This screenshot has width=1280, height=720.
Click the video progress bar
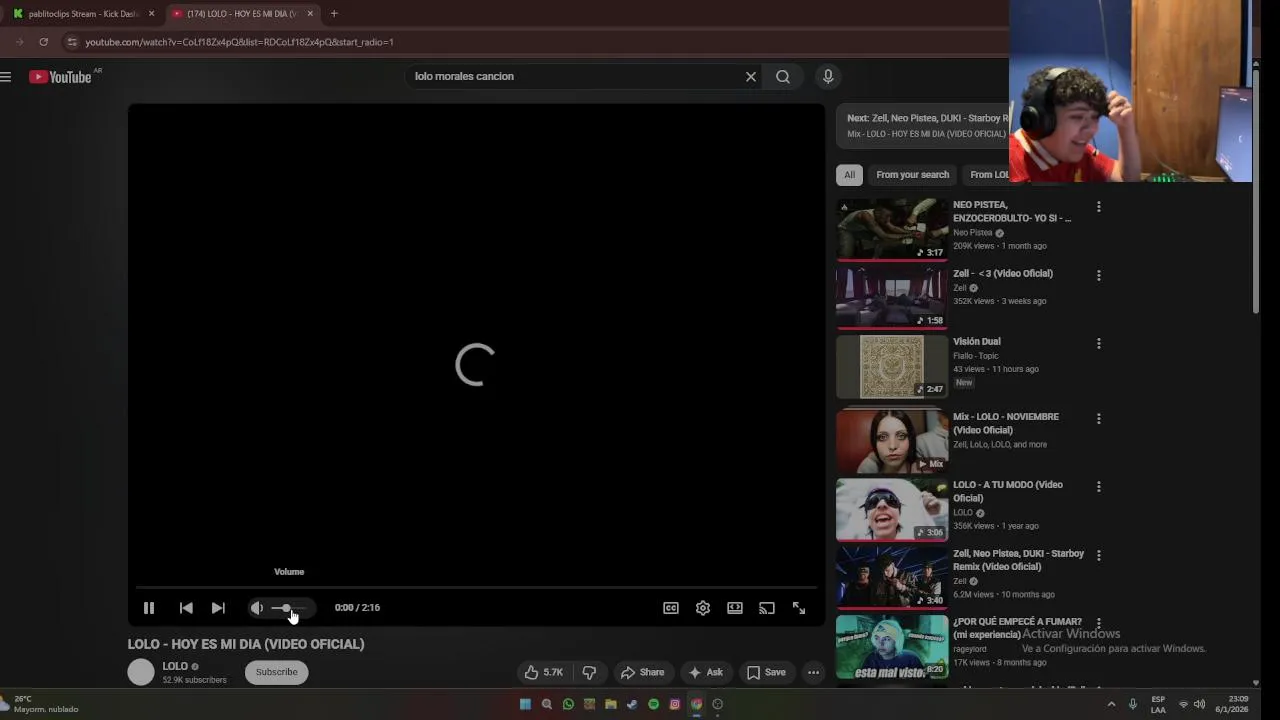(x=476, y=587)
